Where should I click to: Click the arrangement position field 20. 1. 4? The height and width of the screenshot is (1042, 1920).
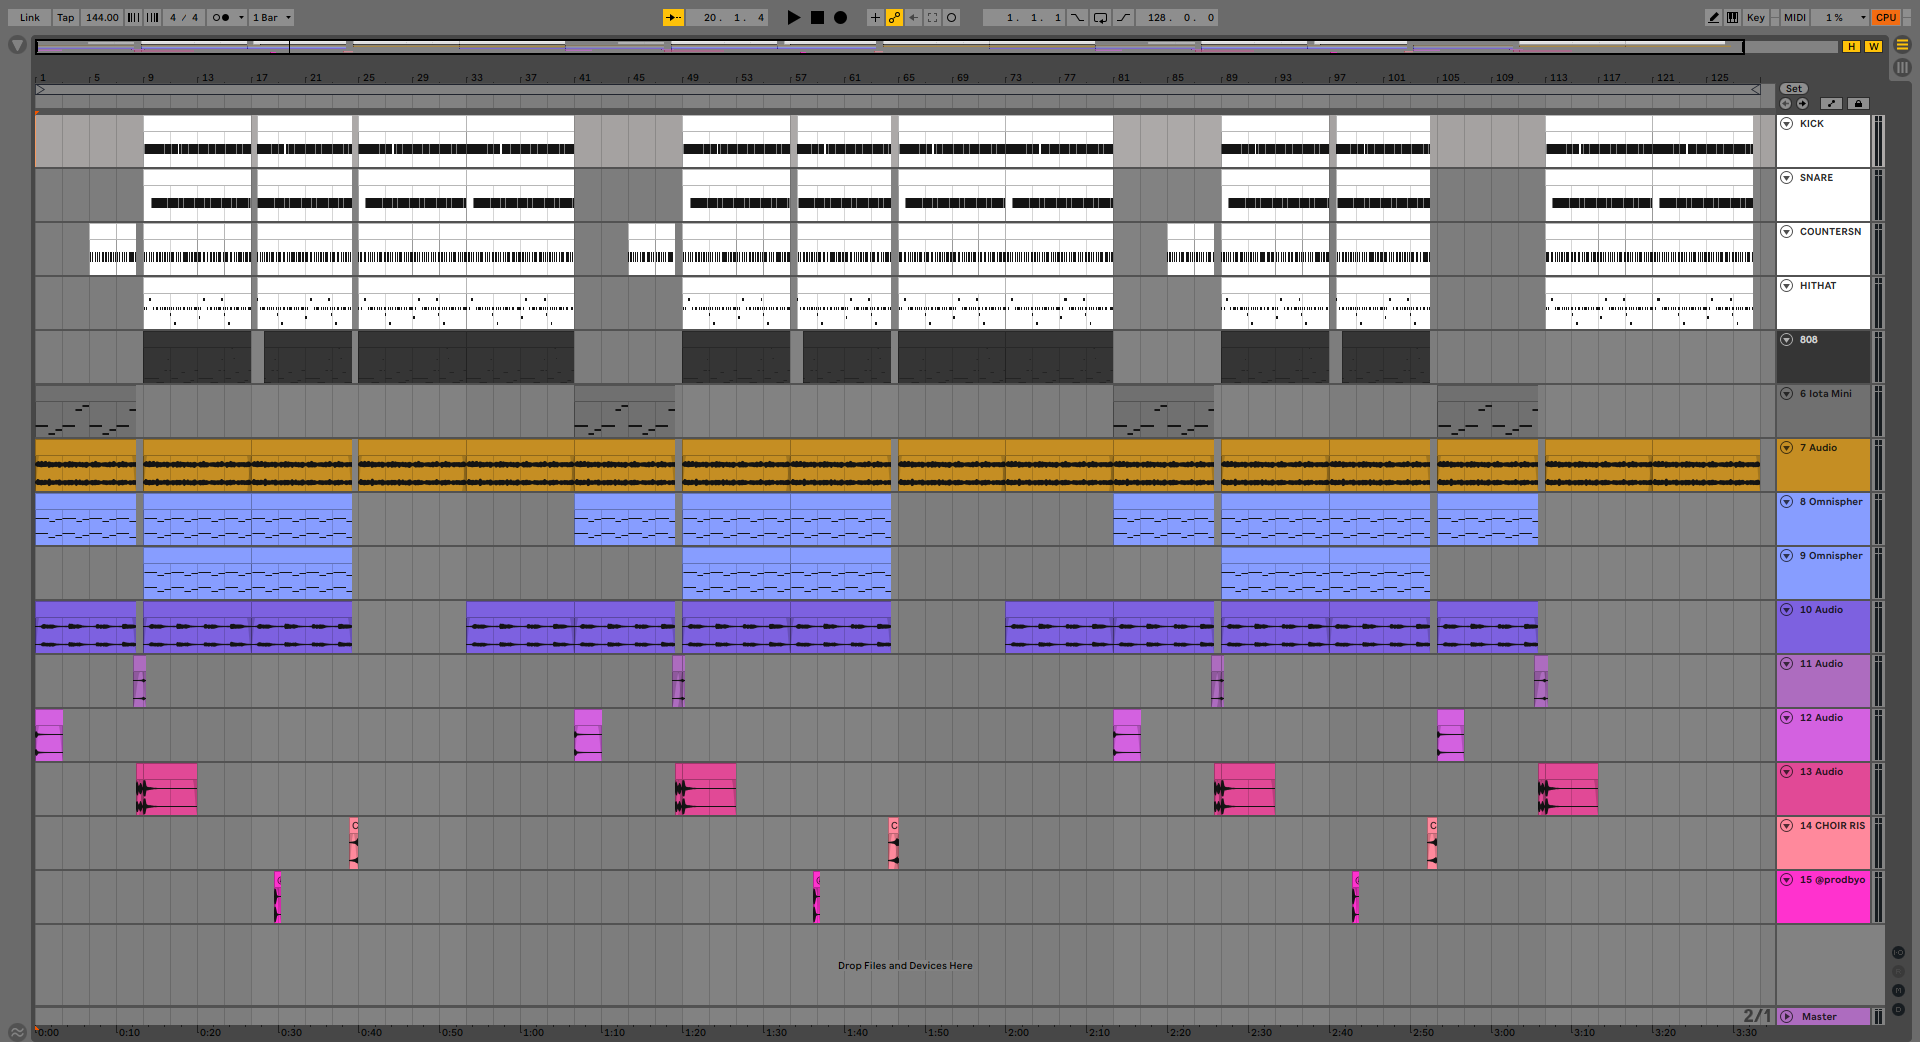click(x=728, y=17)
